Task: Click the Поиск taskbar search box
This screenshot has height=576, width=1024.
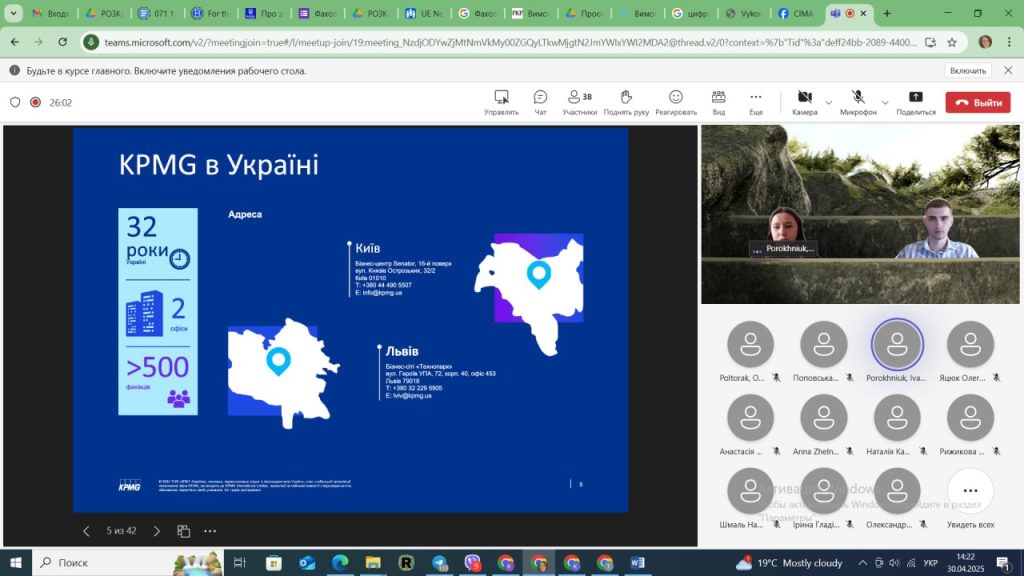Action: coord(128,562)
